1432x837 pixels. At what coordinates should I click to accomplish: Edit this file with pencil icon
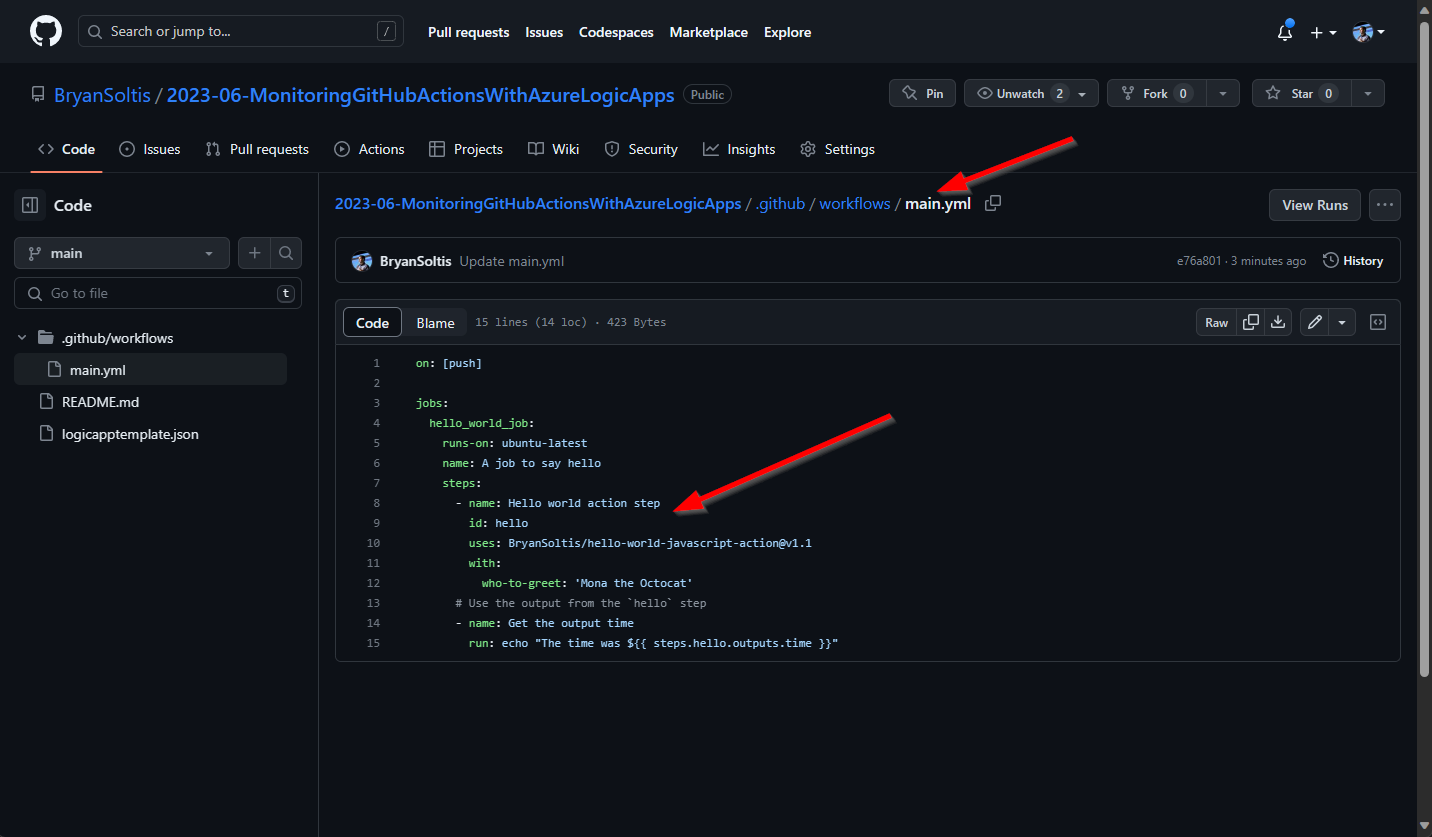point(1314,322)
